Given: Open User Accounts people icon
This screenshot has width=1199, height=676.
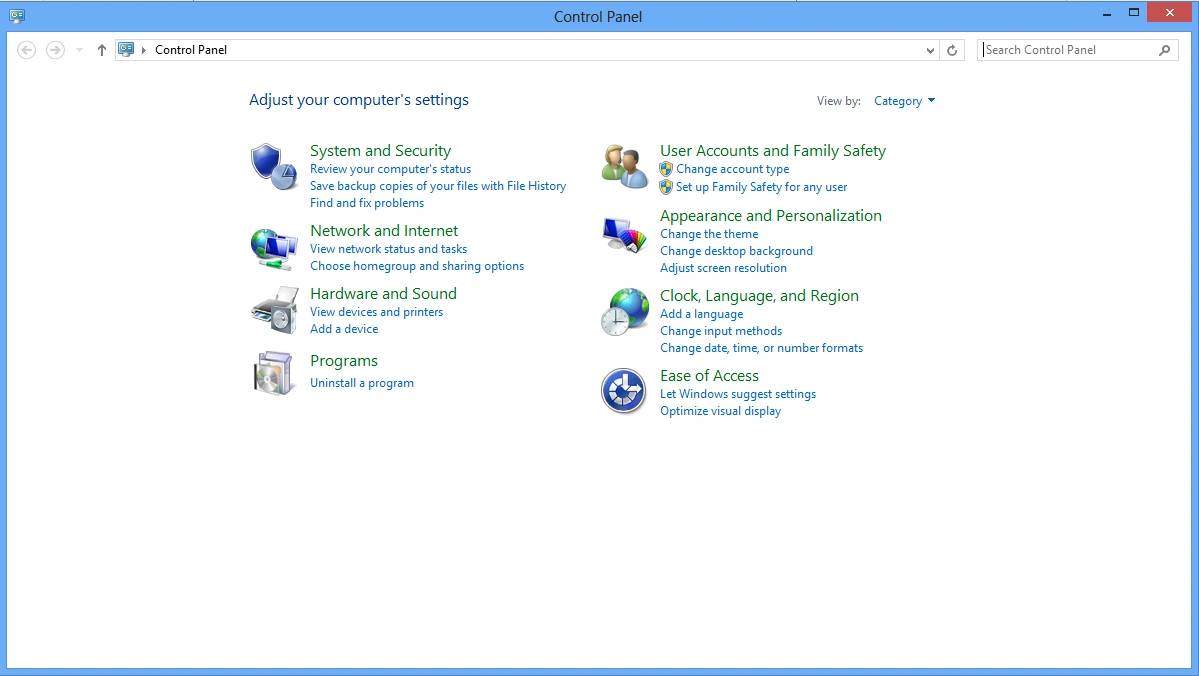Looking at the screenshot, I should 624,166.
